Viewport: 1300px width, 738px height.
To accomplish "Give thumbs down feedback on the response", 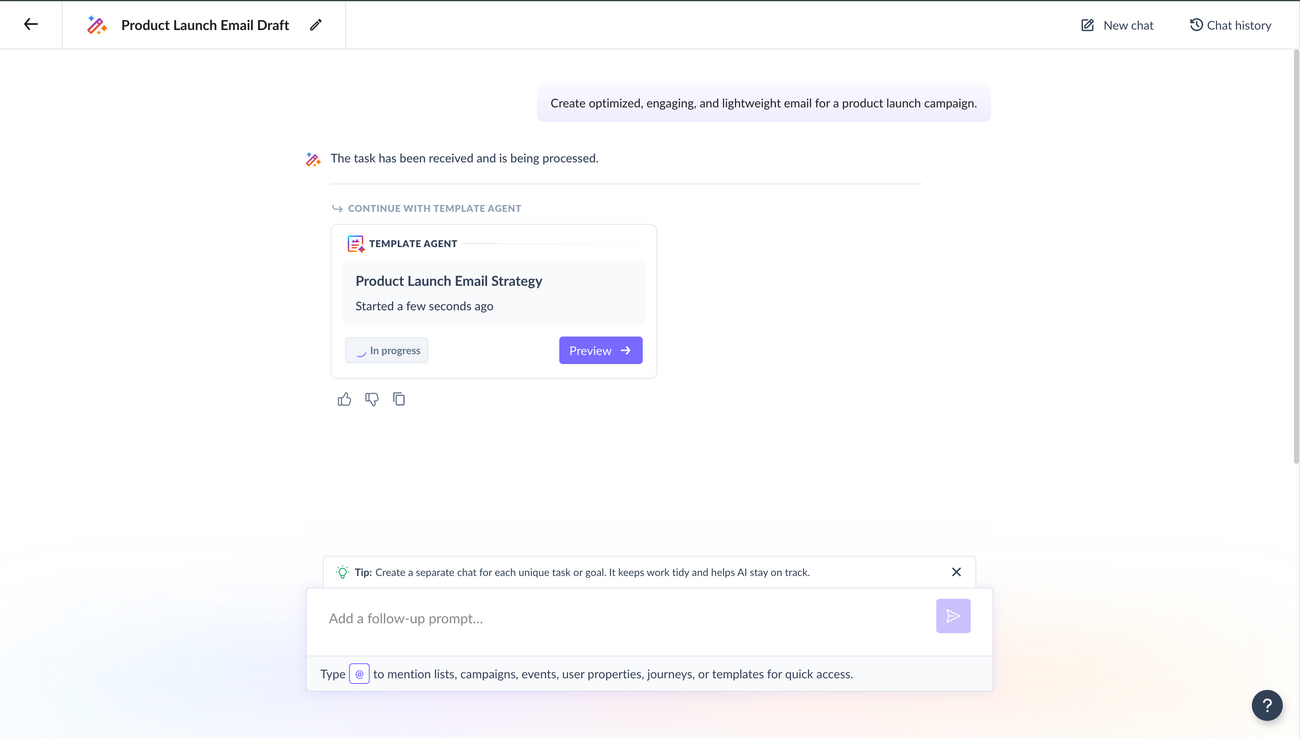I will [x=371, y=398].
